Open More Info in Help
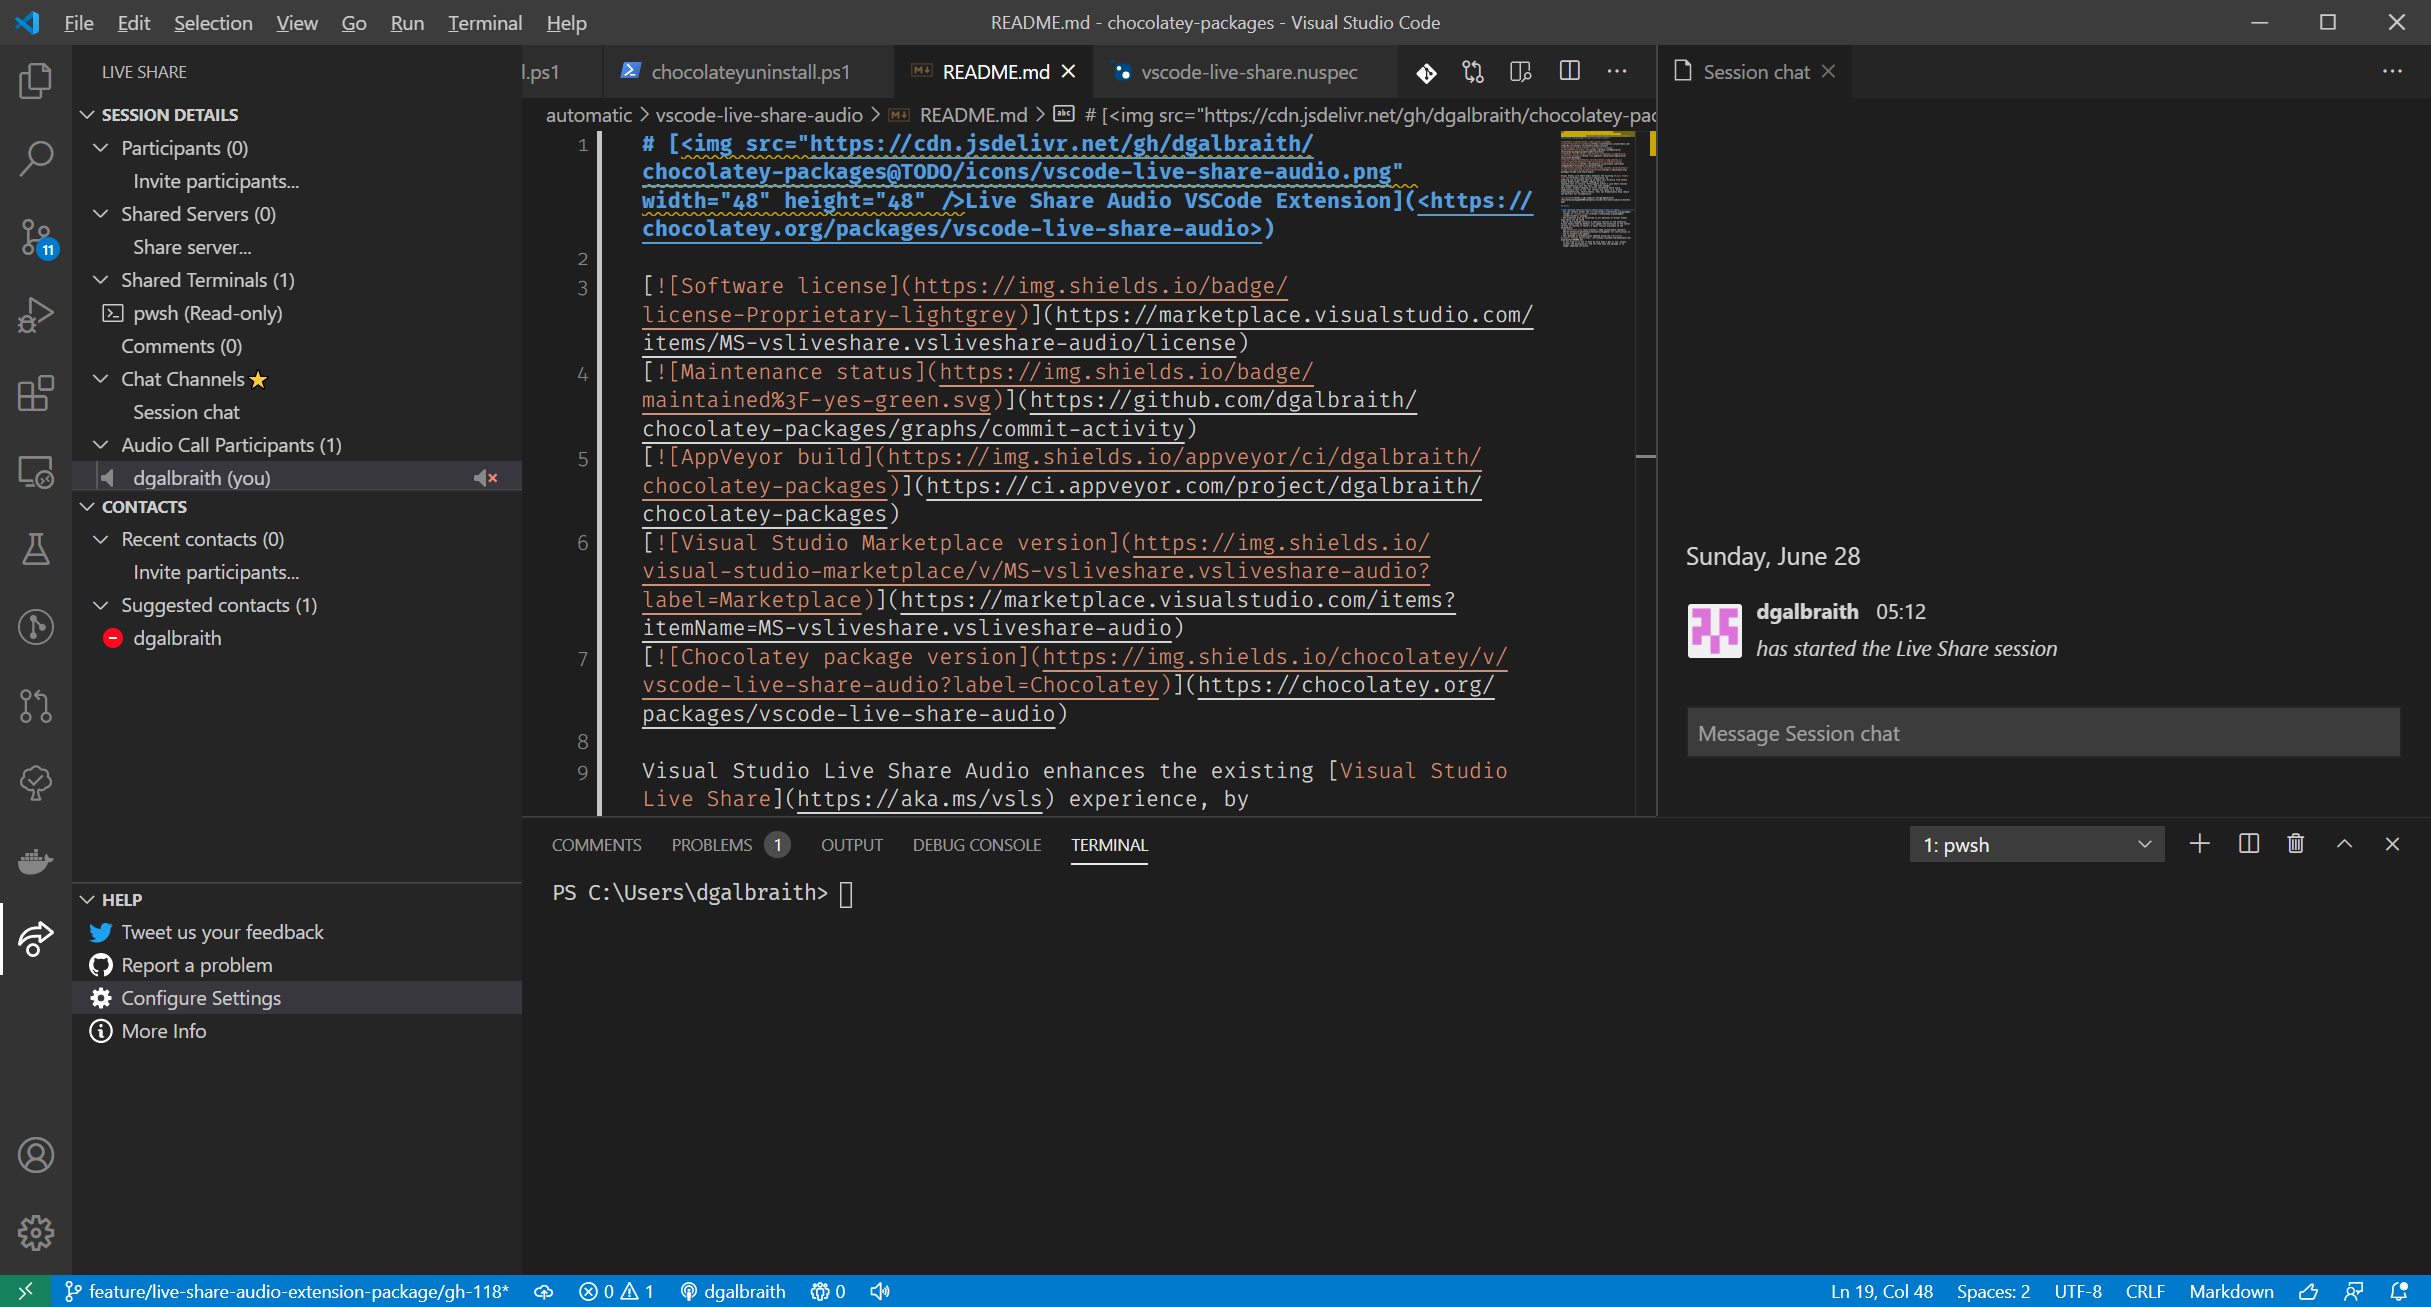 (164, 1031)
